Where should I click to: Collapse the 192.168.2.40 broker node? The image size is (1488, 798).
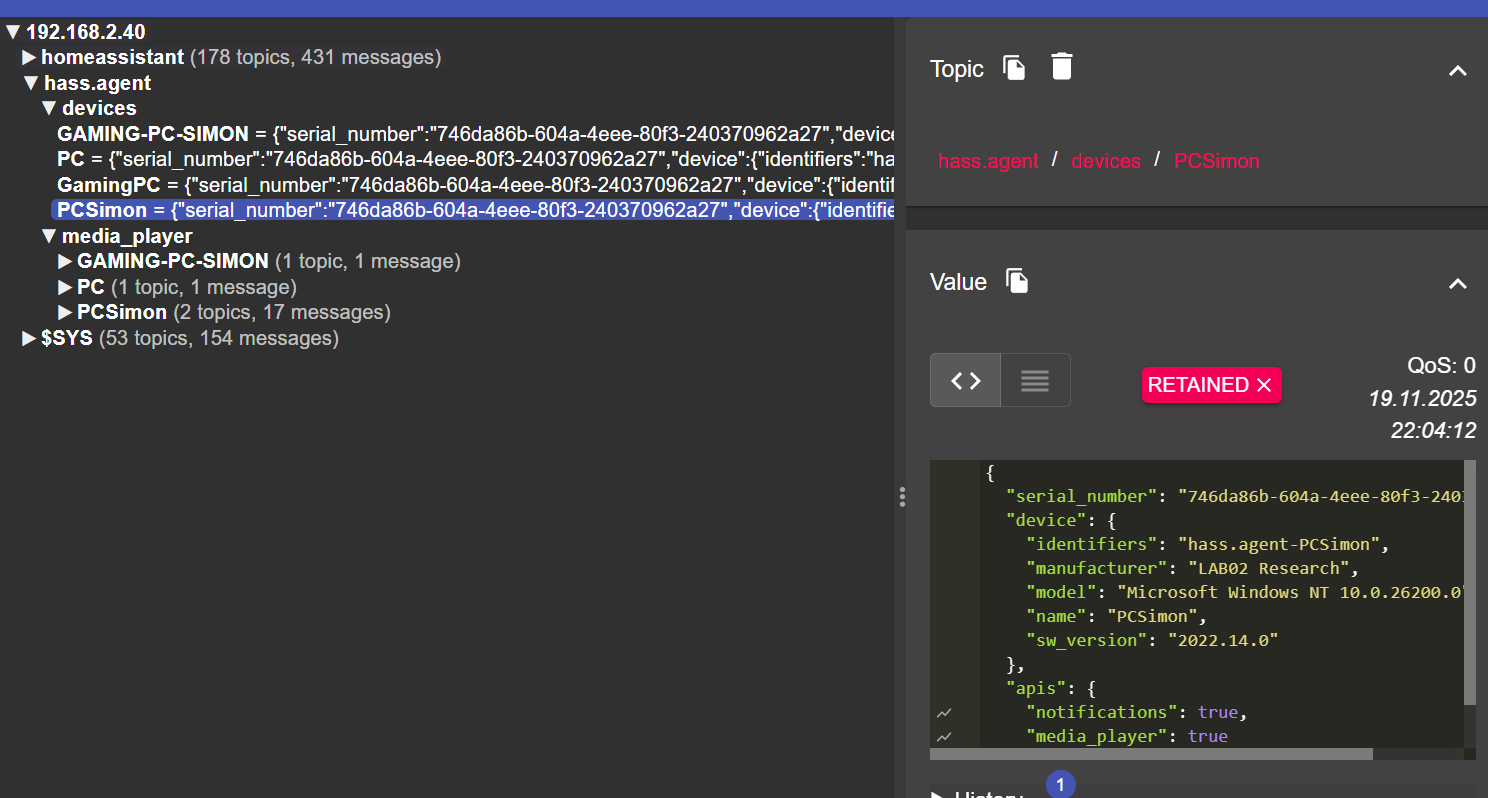pos(13,32)
